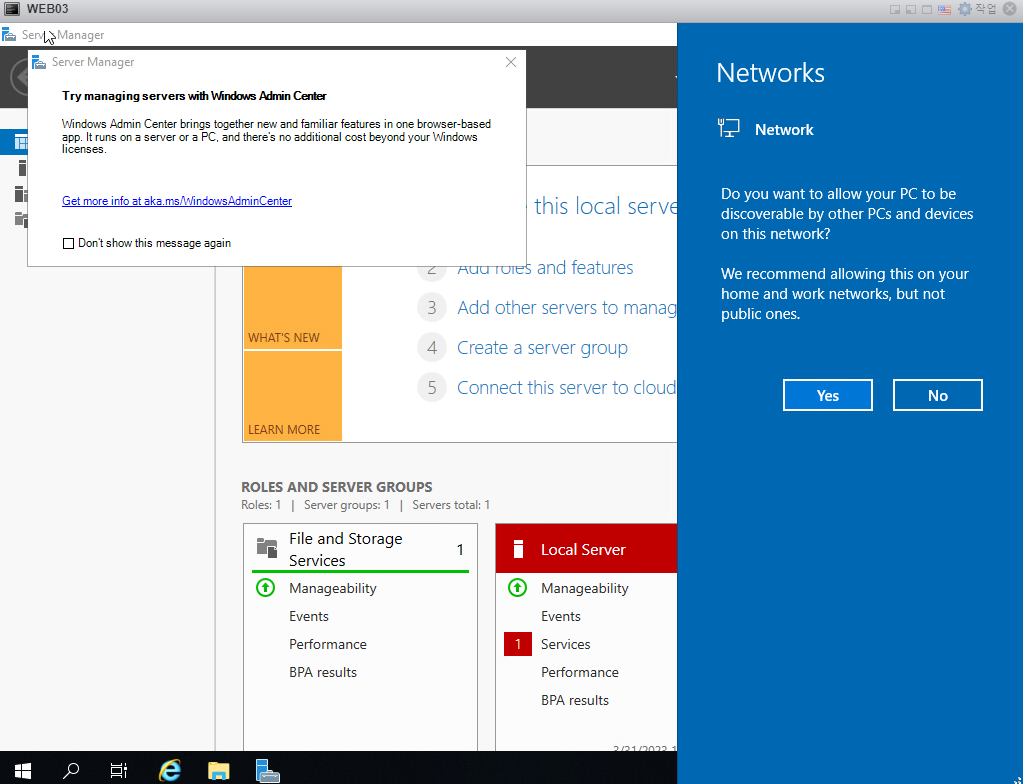Click No in the Networks panel
The image size is (1023, 784).
(x=938, y=395)
